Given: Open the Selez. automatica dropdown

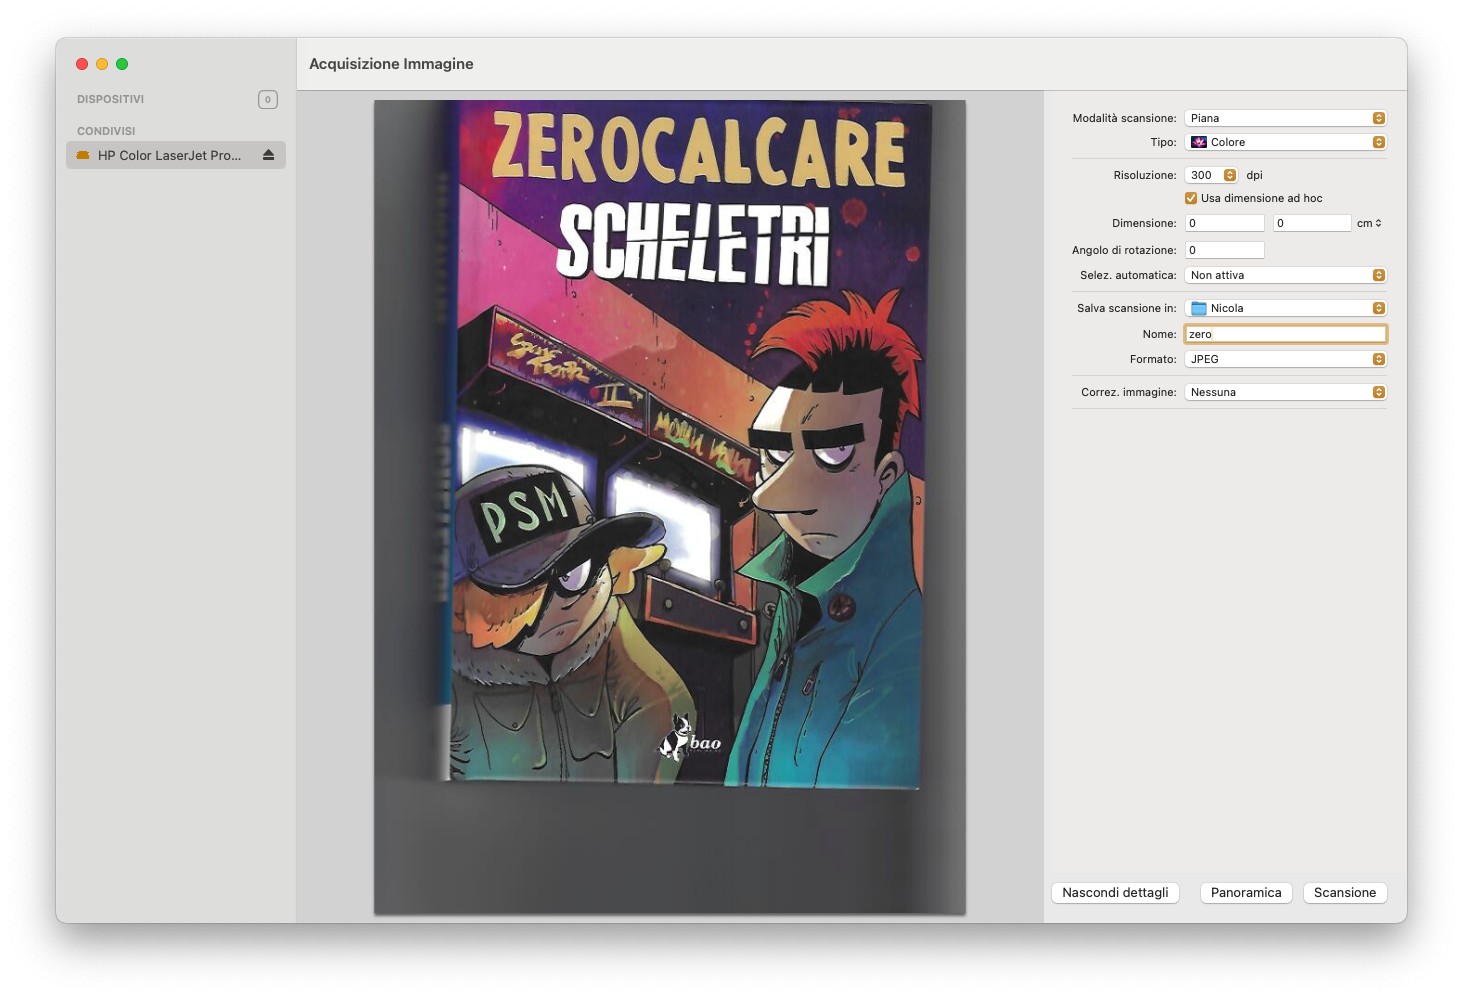Looking at the screenshot, I should (x=1285, y=275).
